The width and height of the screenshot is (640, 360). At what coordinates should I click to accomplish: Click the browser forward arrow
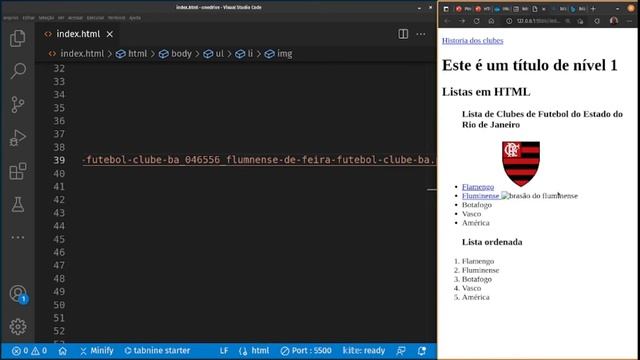click(x=462, y=21)
